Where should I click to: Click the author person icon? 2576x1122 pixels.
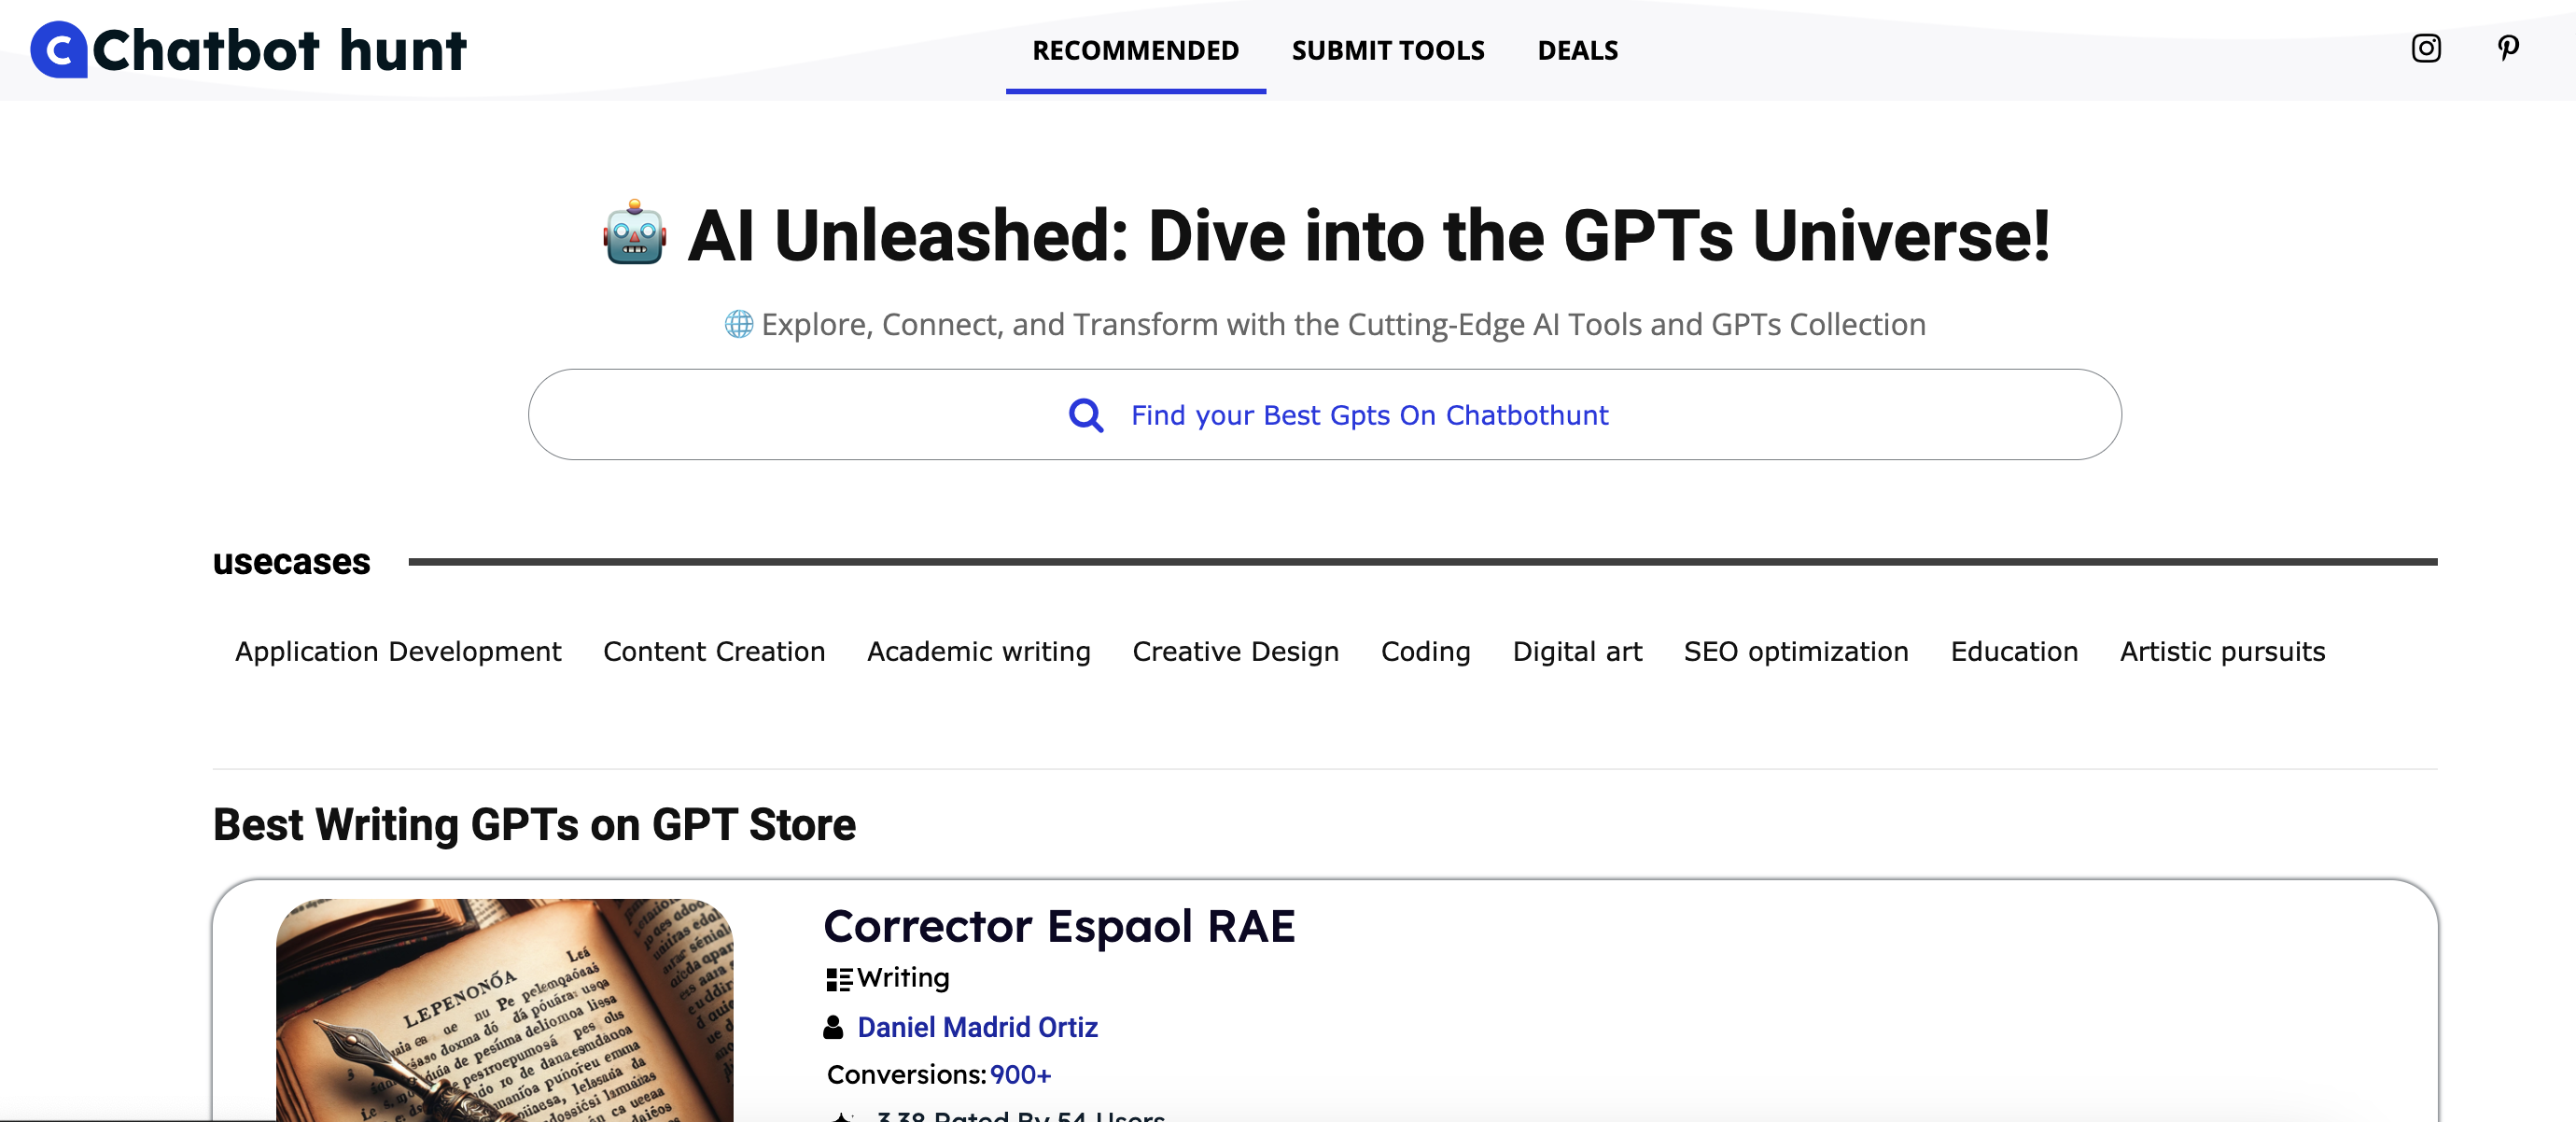point(833,1027)
